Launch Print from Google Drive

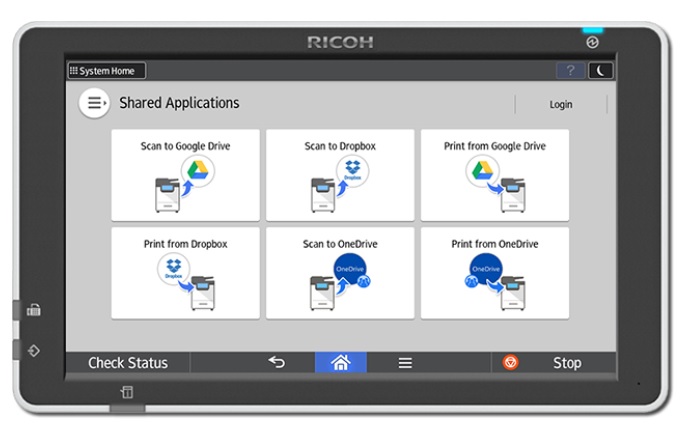[x=495, y=175]
